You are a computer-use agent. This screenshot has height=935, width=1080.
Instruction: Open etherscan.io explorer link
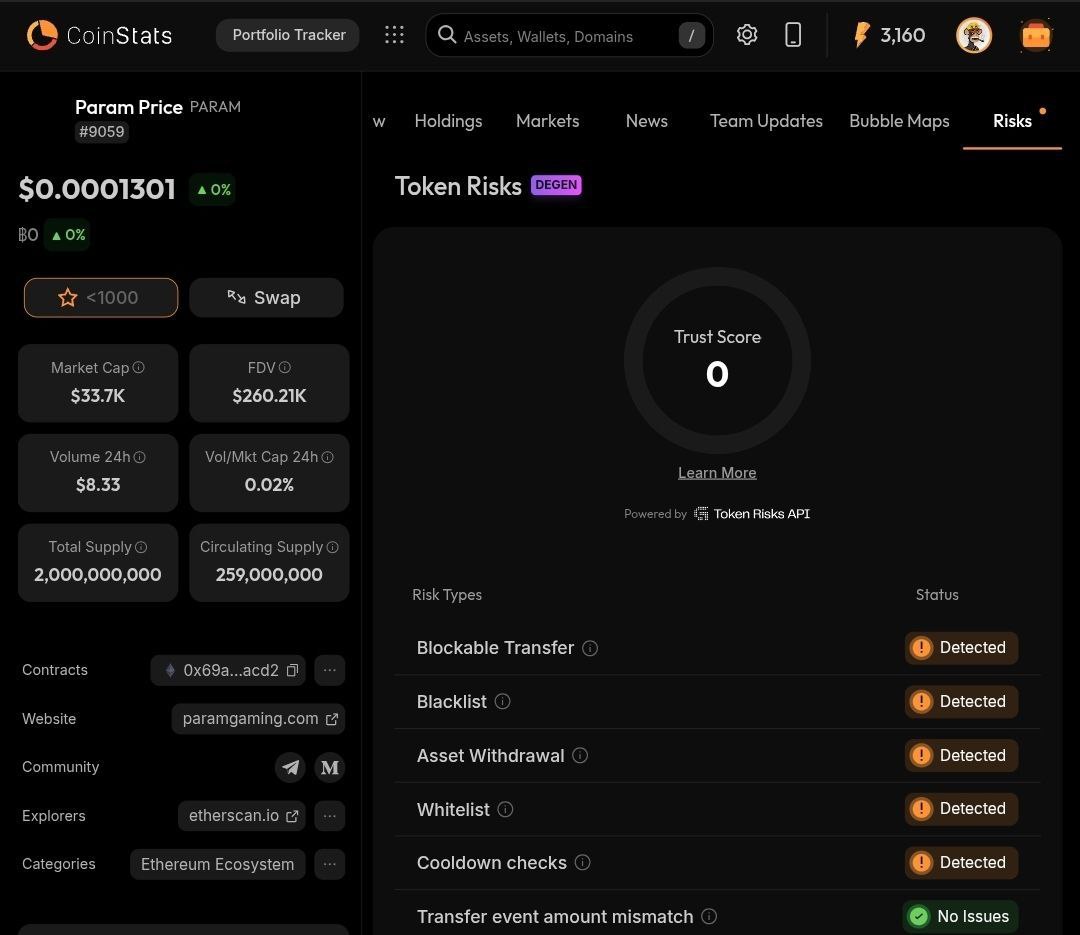(242, 816)
